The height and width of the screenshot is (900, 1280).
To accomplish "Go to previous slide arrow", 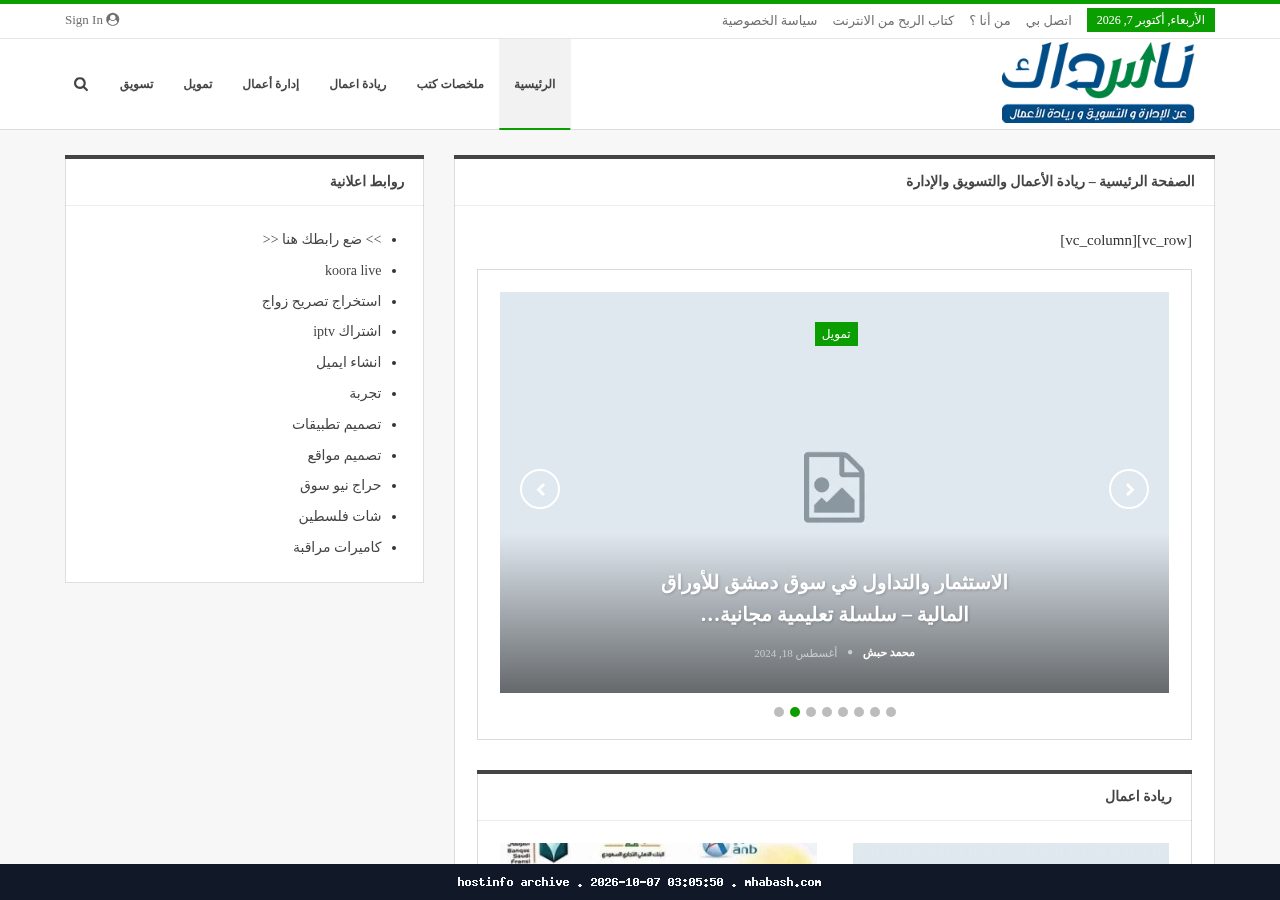I will (540, 489).
